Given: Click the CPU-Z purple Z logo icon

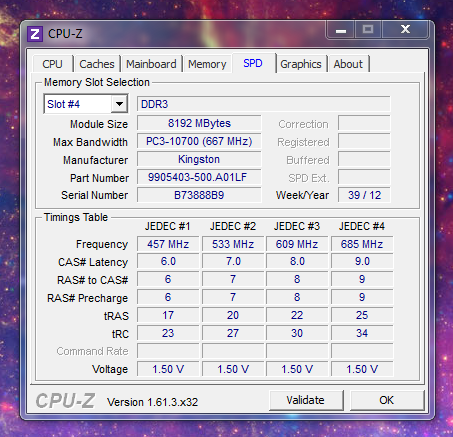Looking at the screenshot, I should [35, 34].
